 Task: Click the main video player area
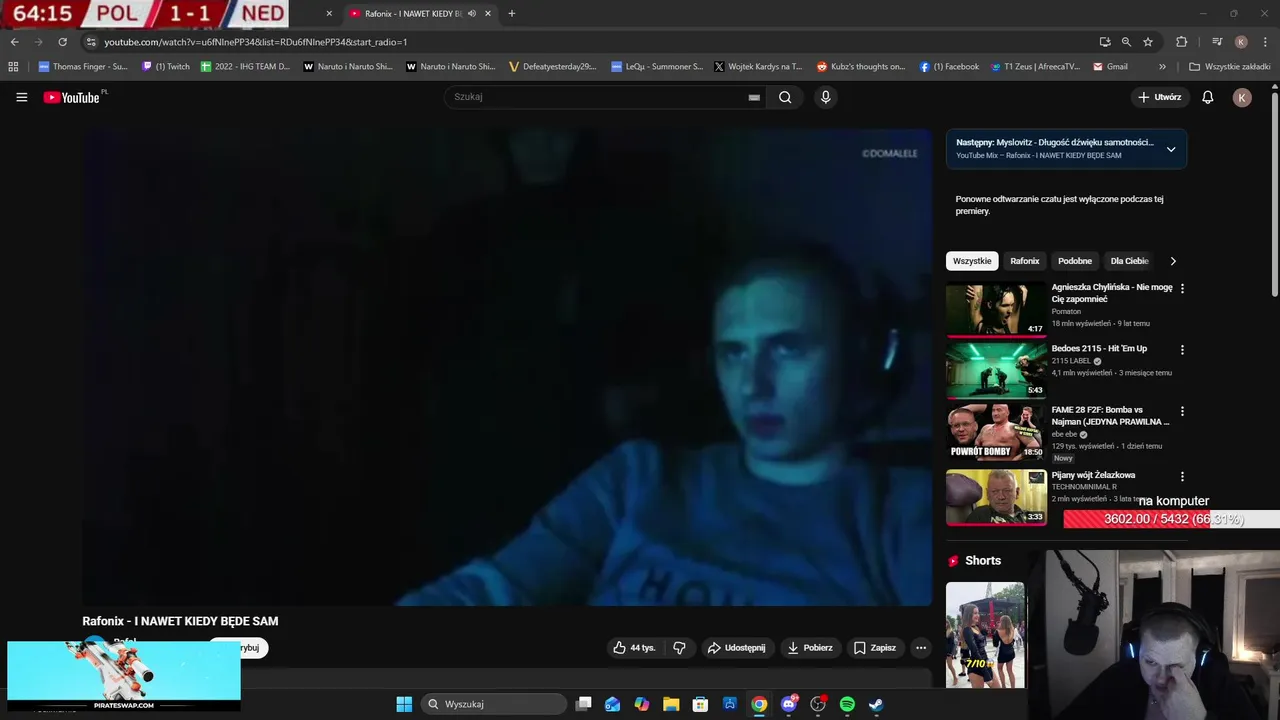(507, 366)
